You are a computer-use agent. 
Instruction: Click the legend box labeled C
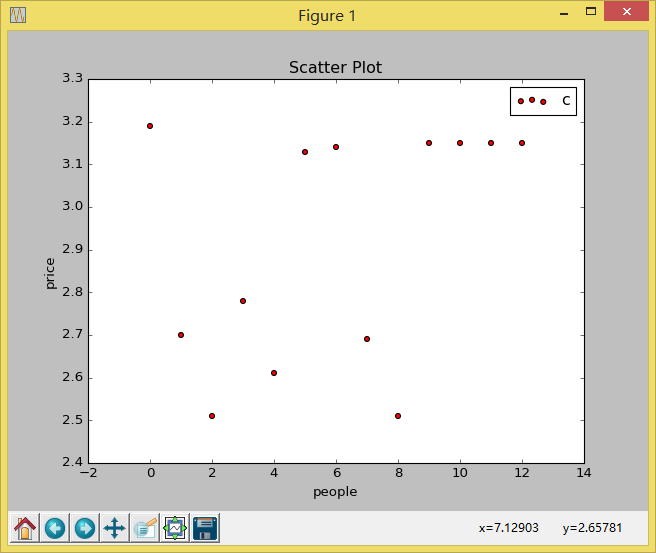tap(543, 101)
